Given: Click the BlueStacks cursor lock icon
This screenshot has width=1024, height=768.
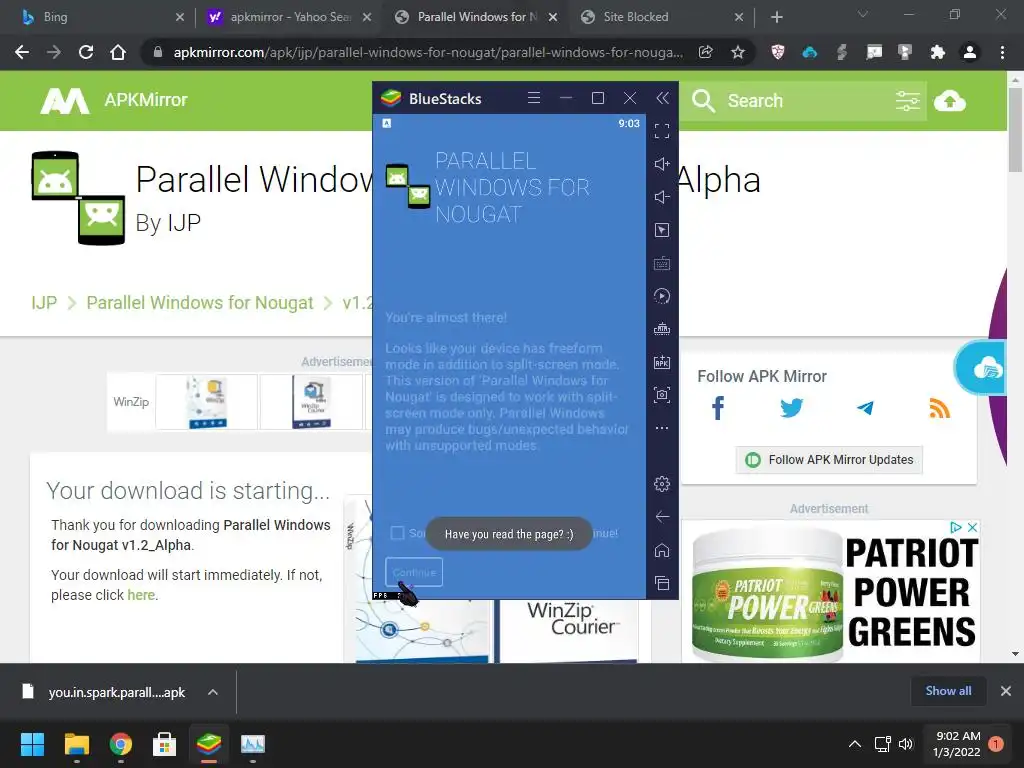Looking at the screenshot, I should pos(662,230).
